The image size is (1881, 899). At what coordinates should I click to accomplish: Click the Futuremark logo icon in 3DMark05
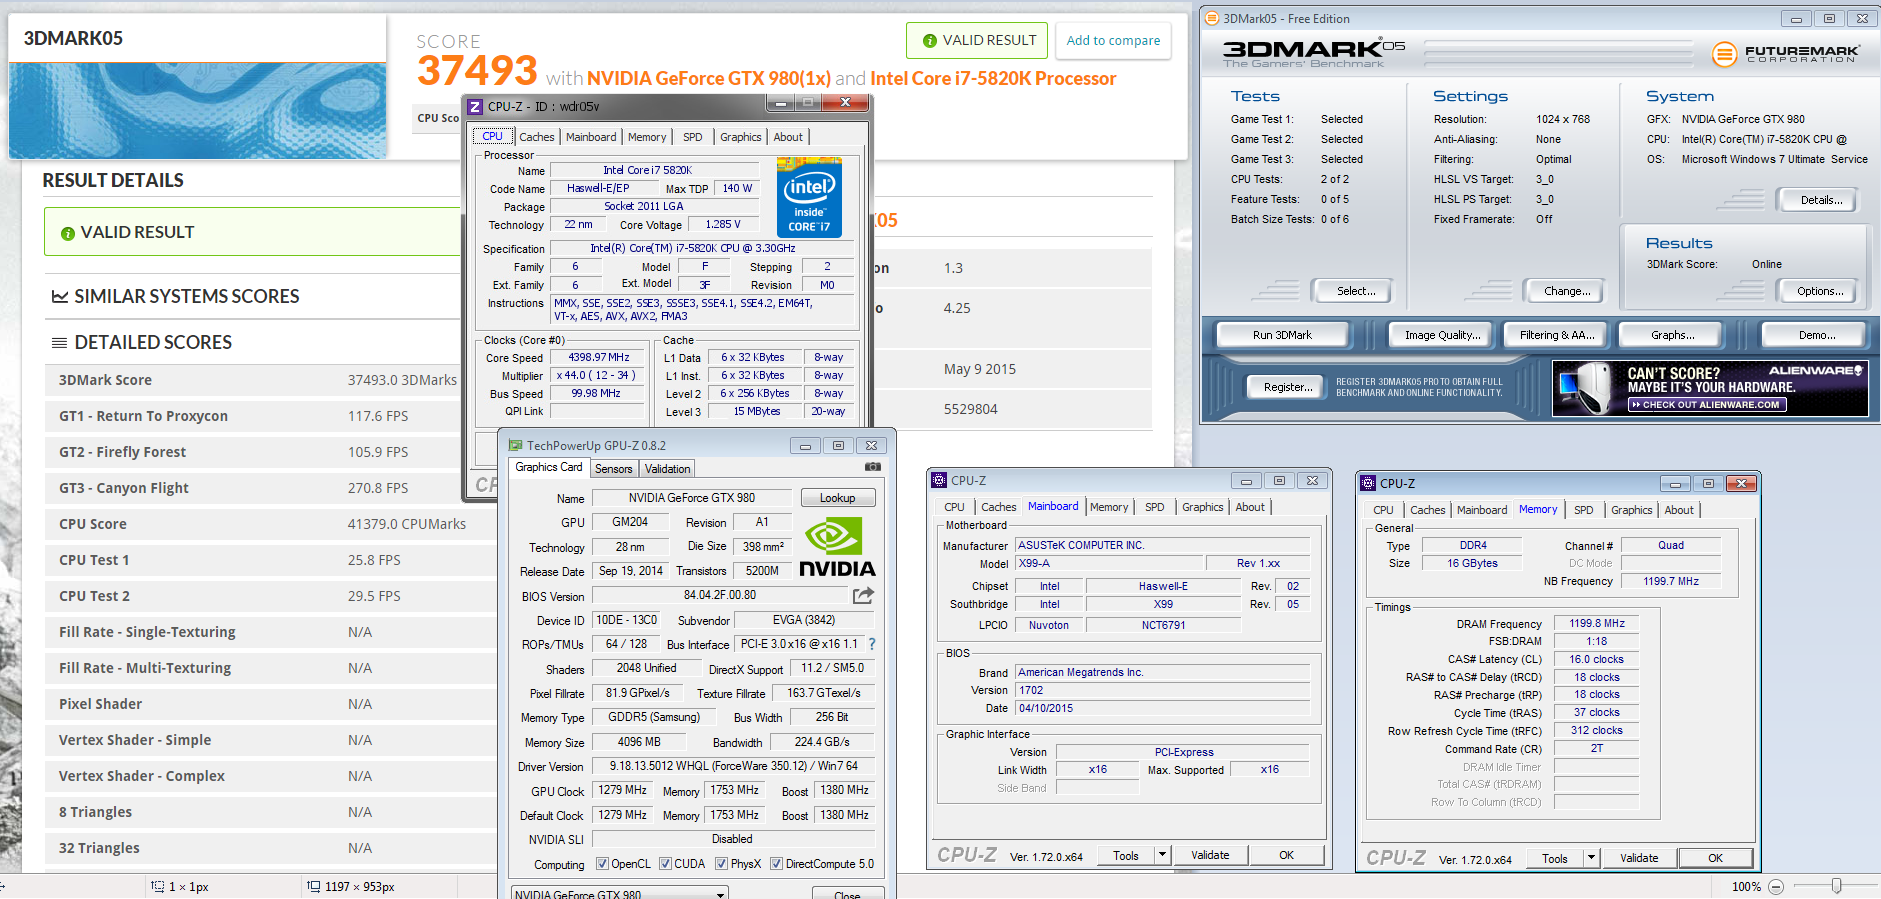click(x=1724, y=54)
